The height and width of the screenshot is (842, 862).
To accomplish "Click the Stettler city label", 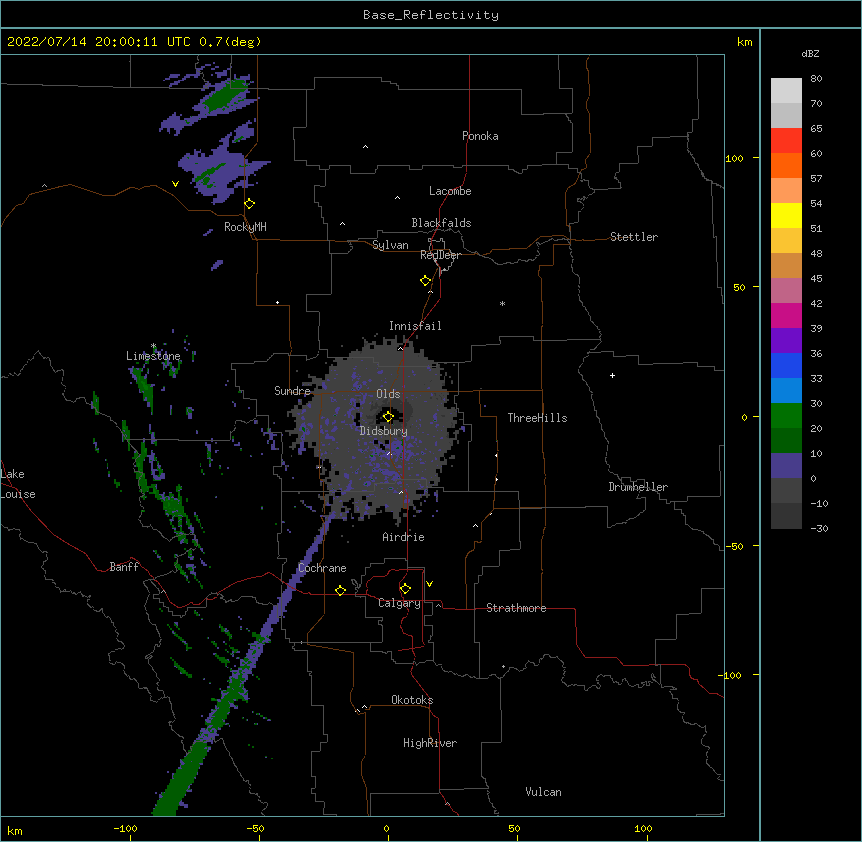I will click(x=633, y=237).
